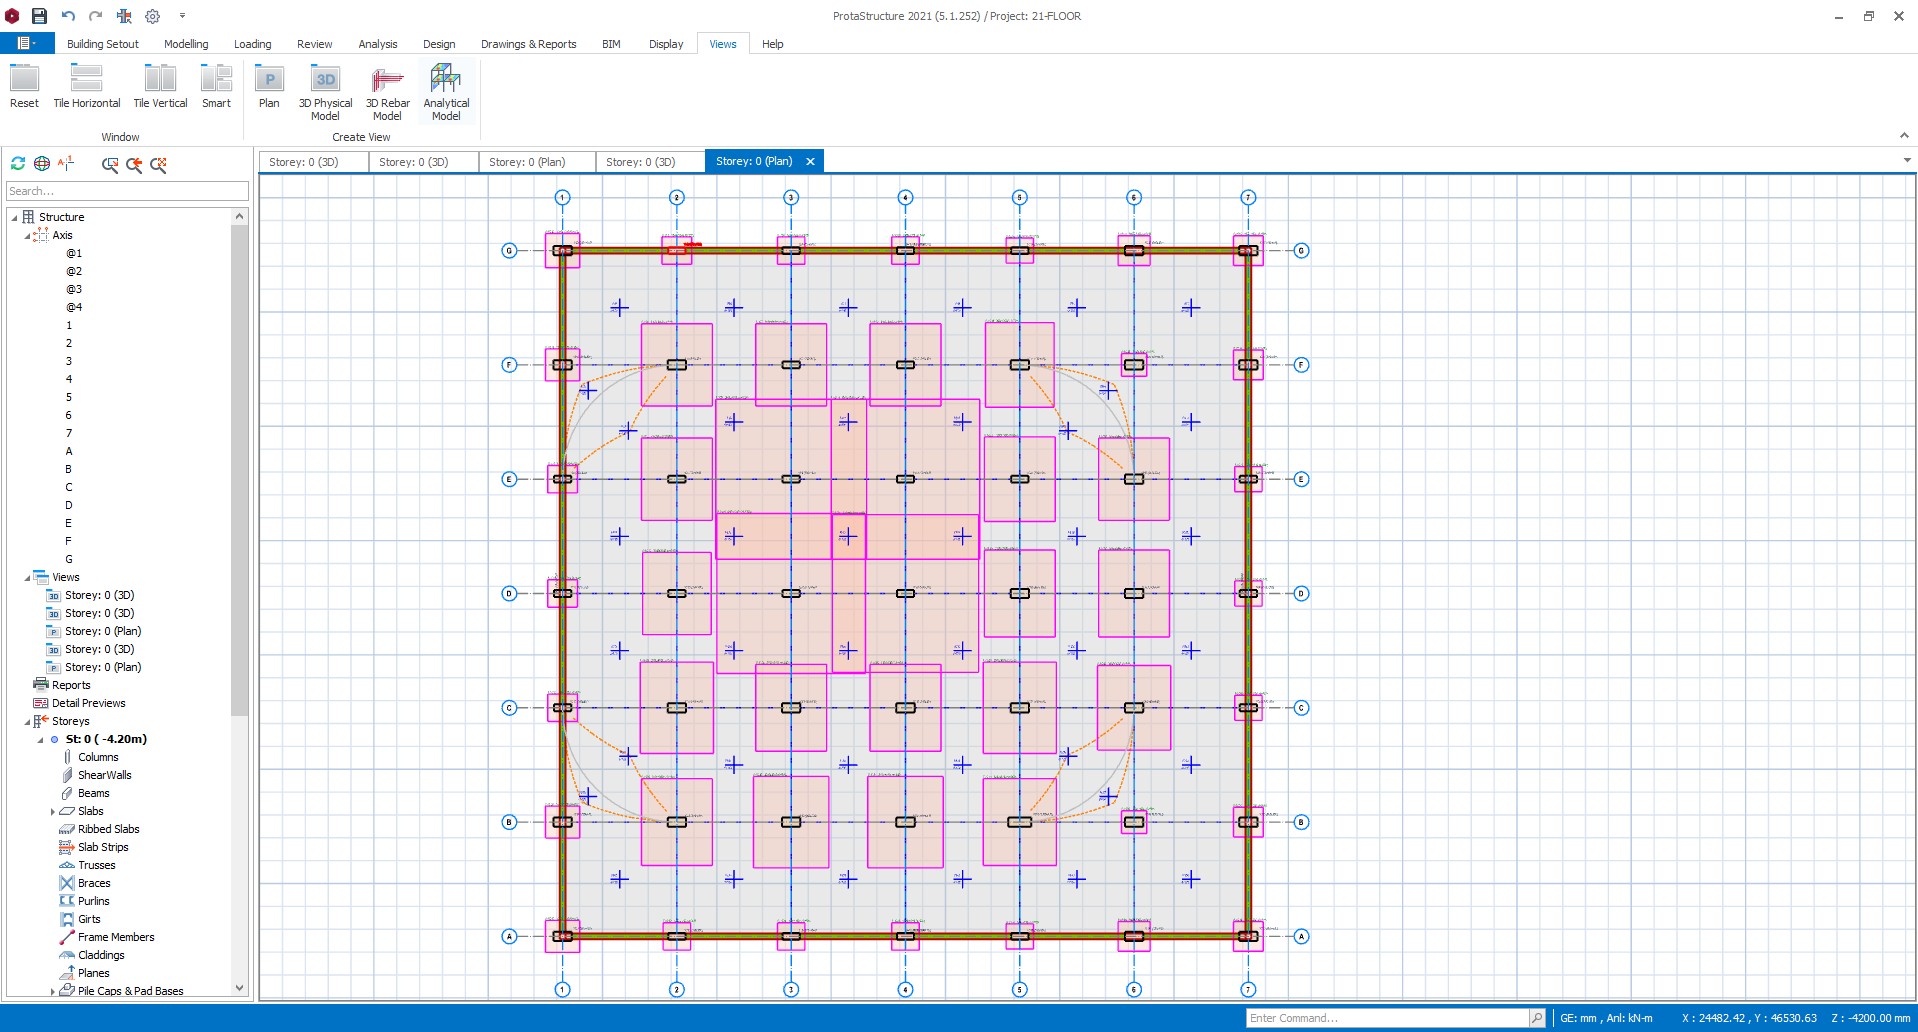Create a new Plan view
The height and width of the screenshot is (1032, 1918).
pyautogui.click(x=269, y=86)
